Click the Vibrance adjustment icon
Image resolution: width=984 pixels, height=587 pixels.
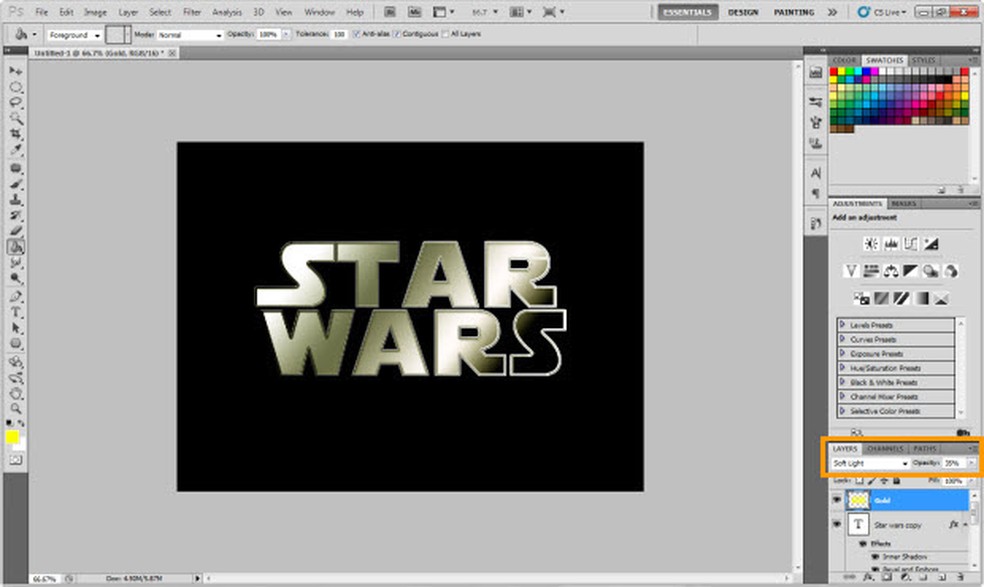pos(851,270)
